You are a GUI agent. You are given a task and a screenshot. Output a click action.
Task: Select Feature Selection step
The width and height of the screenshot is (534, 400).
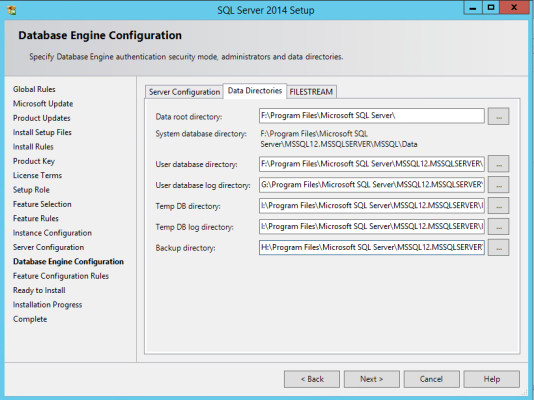[42, 204]
